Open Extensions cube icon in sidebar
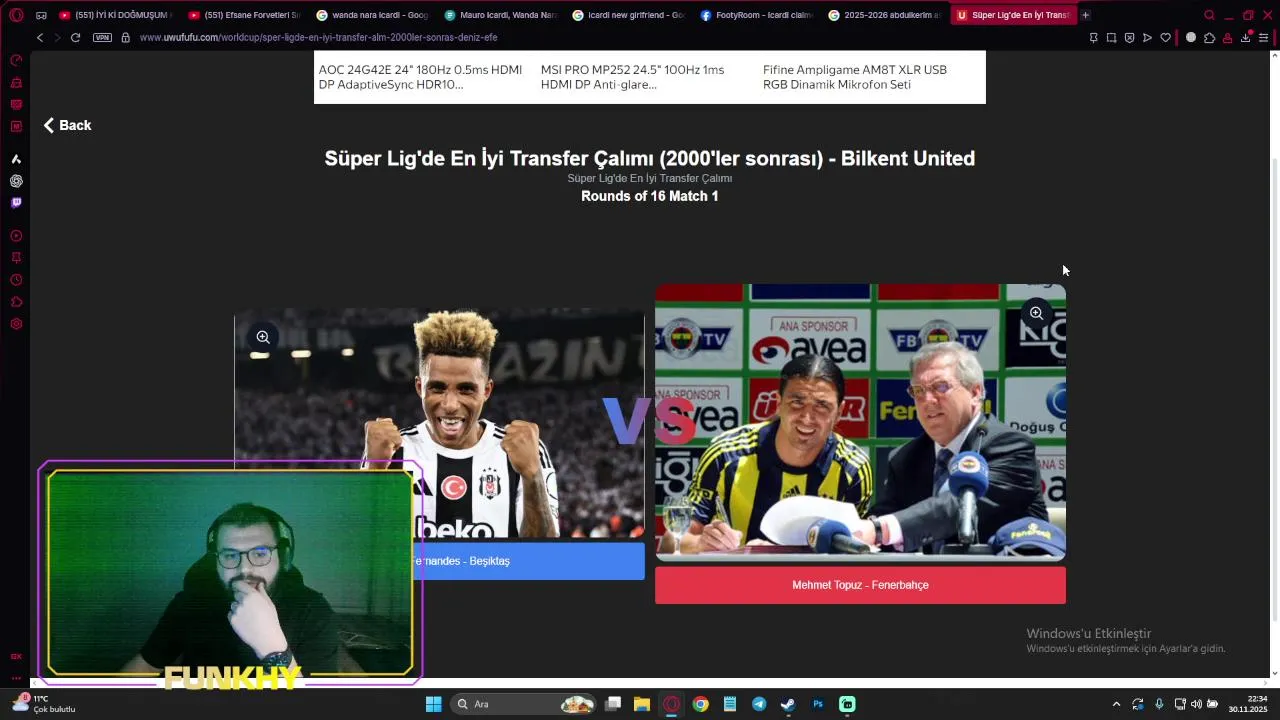The width and height of the screenshot is (1280, 720). coord(16,302)
